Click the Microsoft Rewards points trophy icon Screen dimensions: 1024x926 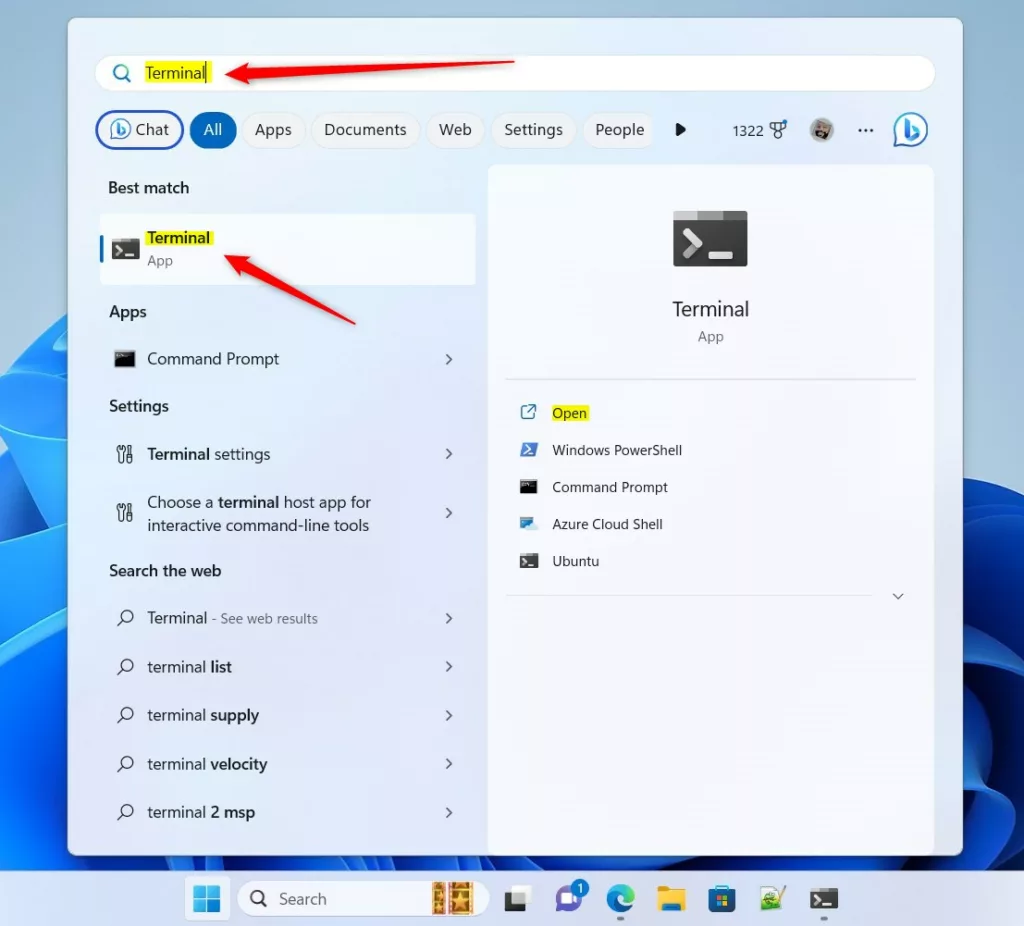click(x=778, y=130)
